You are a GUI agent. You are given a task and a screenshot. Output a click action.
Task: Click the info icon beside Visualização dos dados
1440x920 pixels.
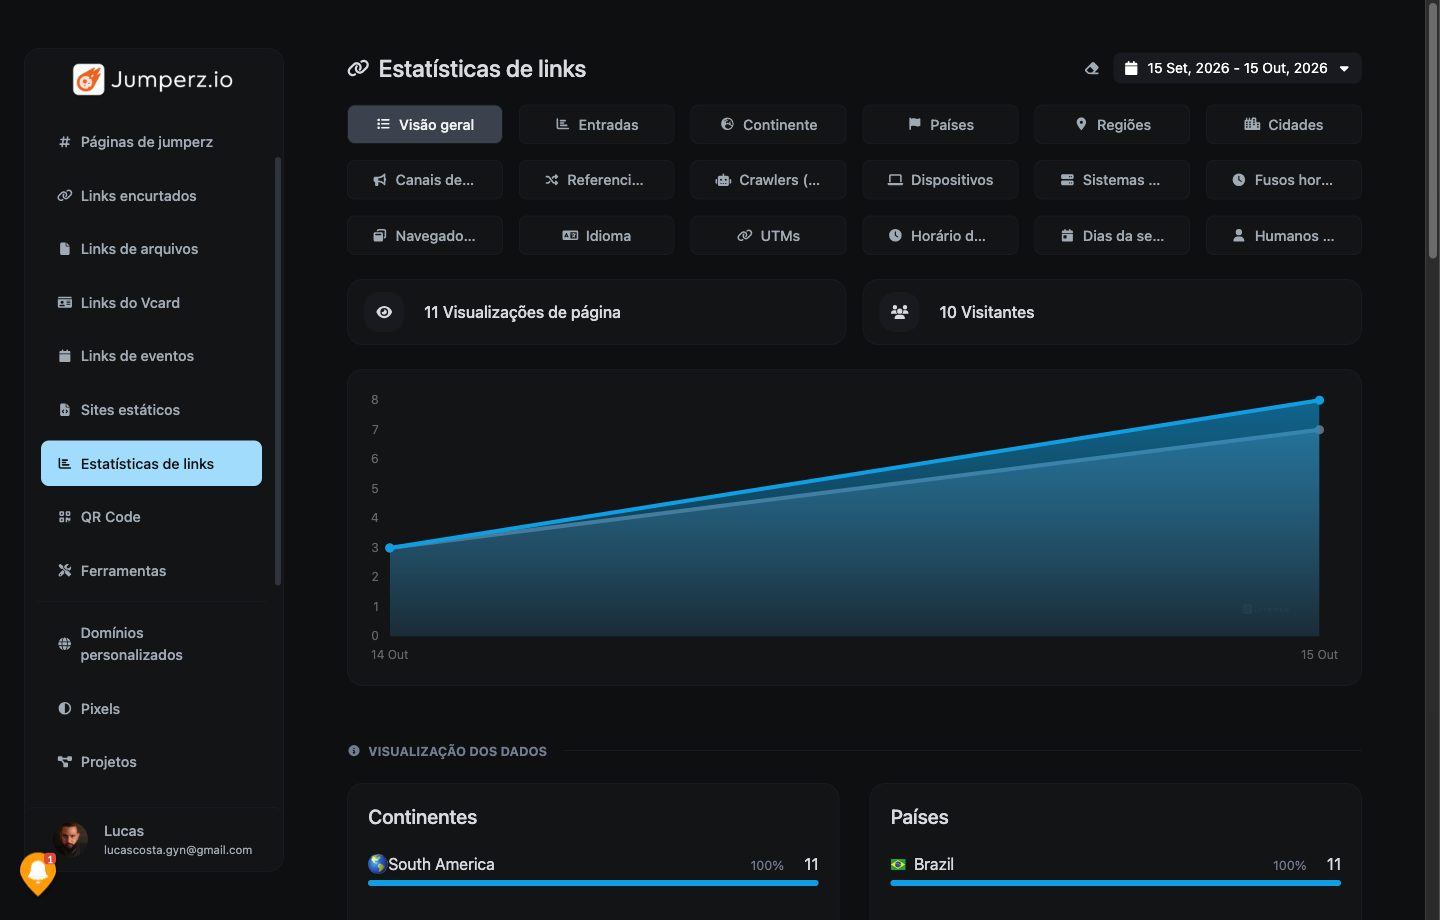354,751
